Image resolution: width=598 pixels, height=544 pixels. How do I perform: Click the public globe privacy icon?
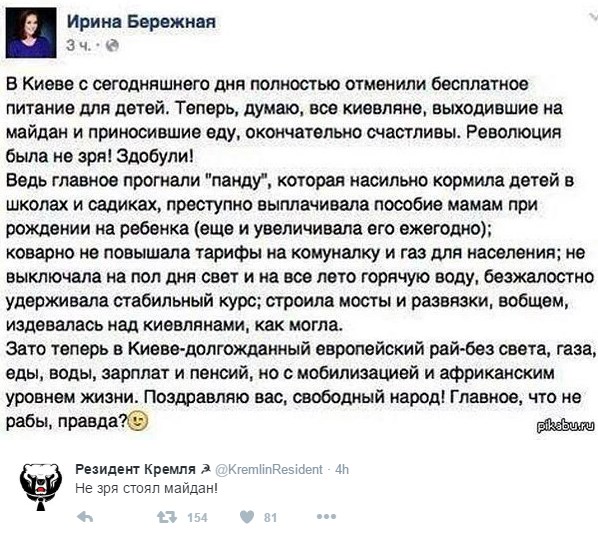tap(112, 46)
